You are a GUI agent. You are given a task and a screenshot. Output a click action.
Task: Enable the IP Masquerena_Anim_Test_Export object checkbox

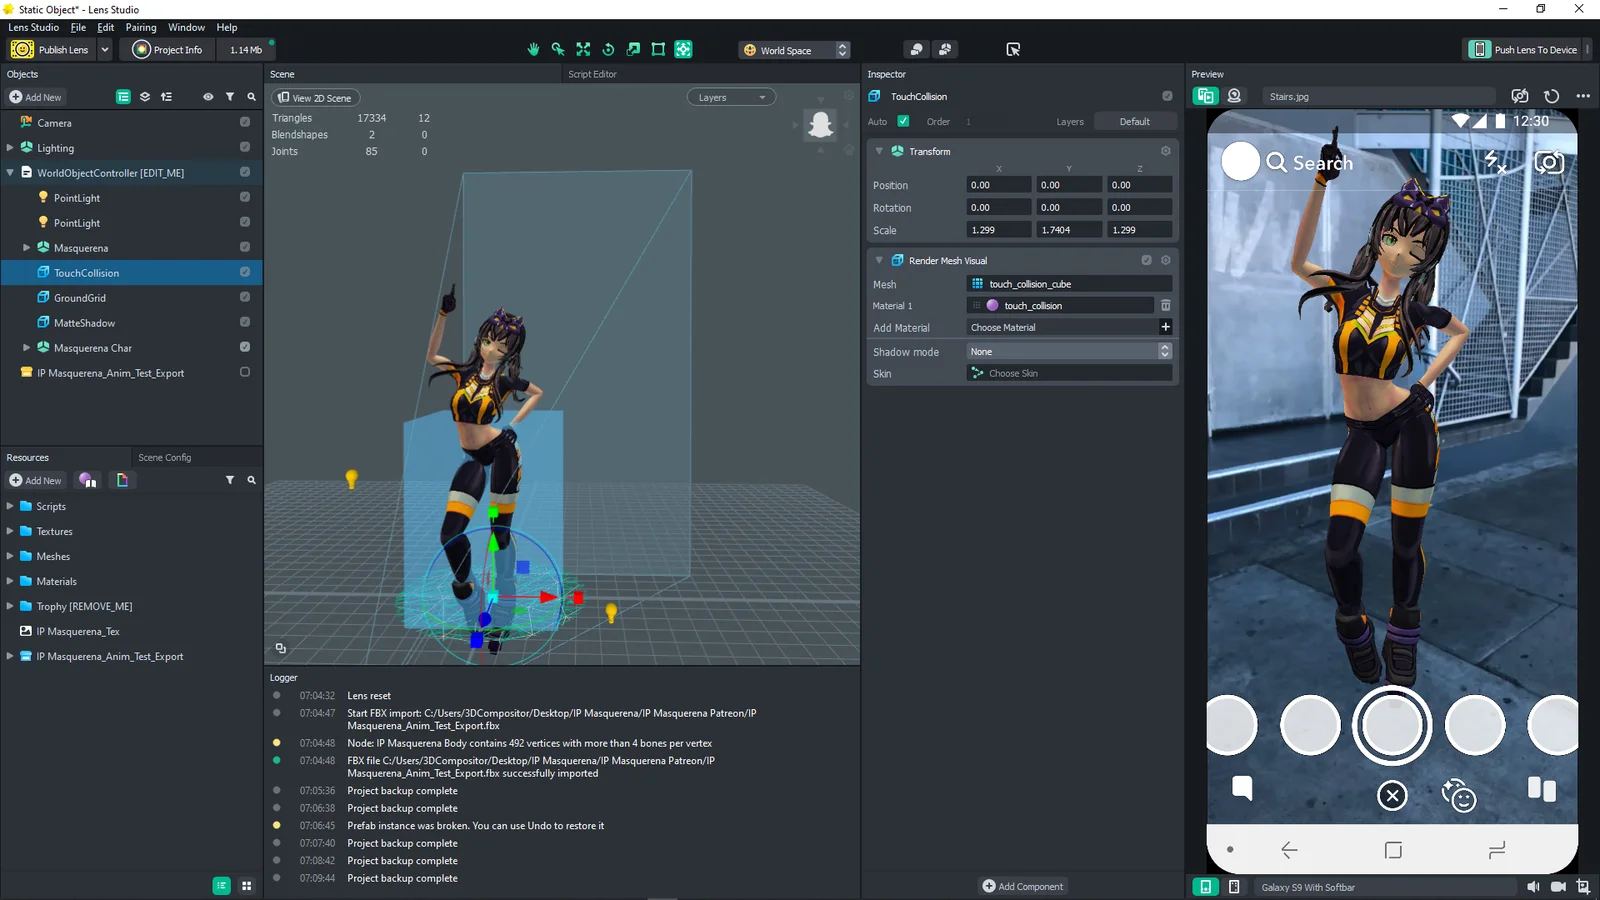[x=245, y=372]
